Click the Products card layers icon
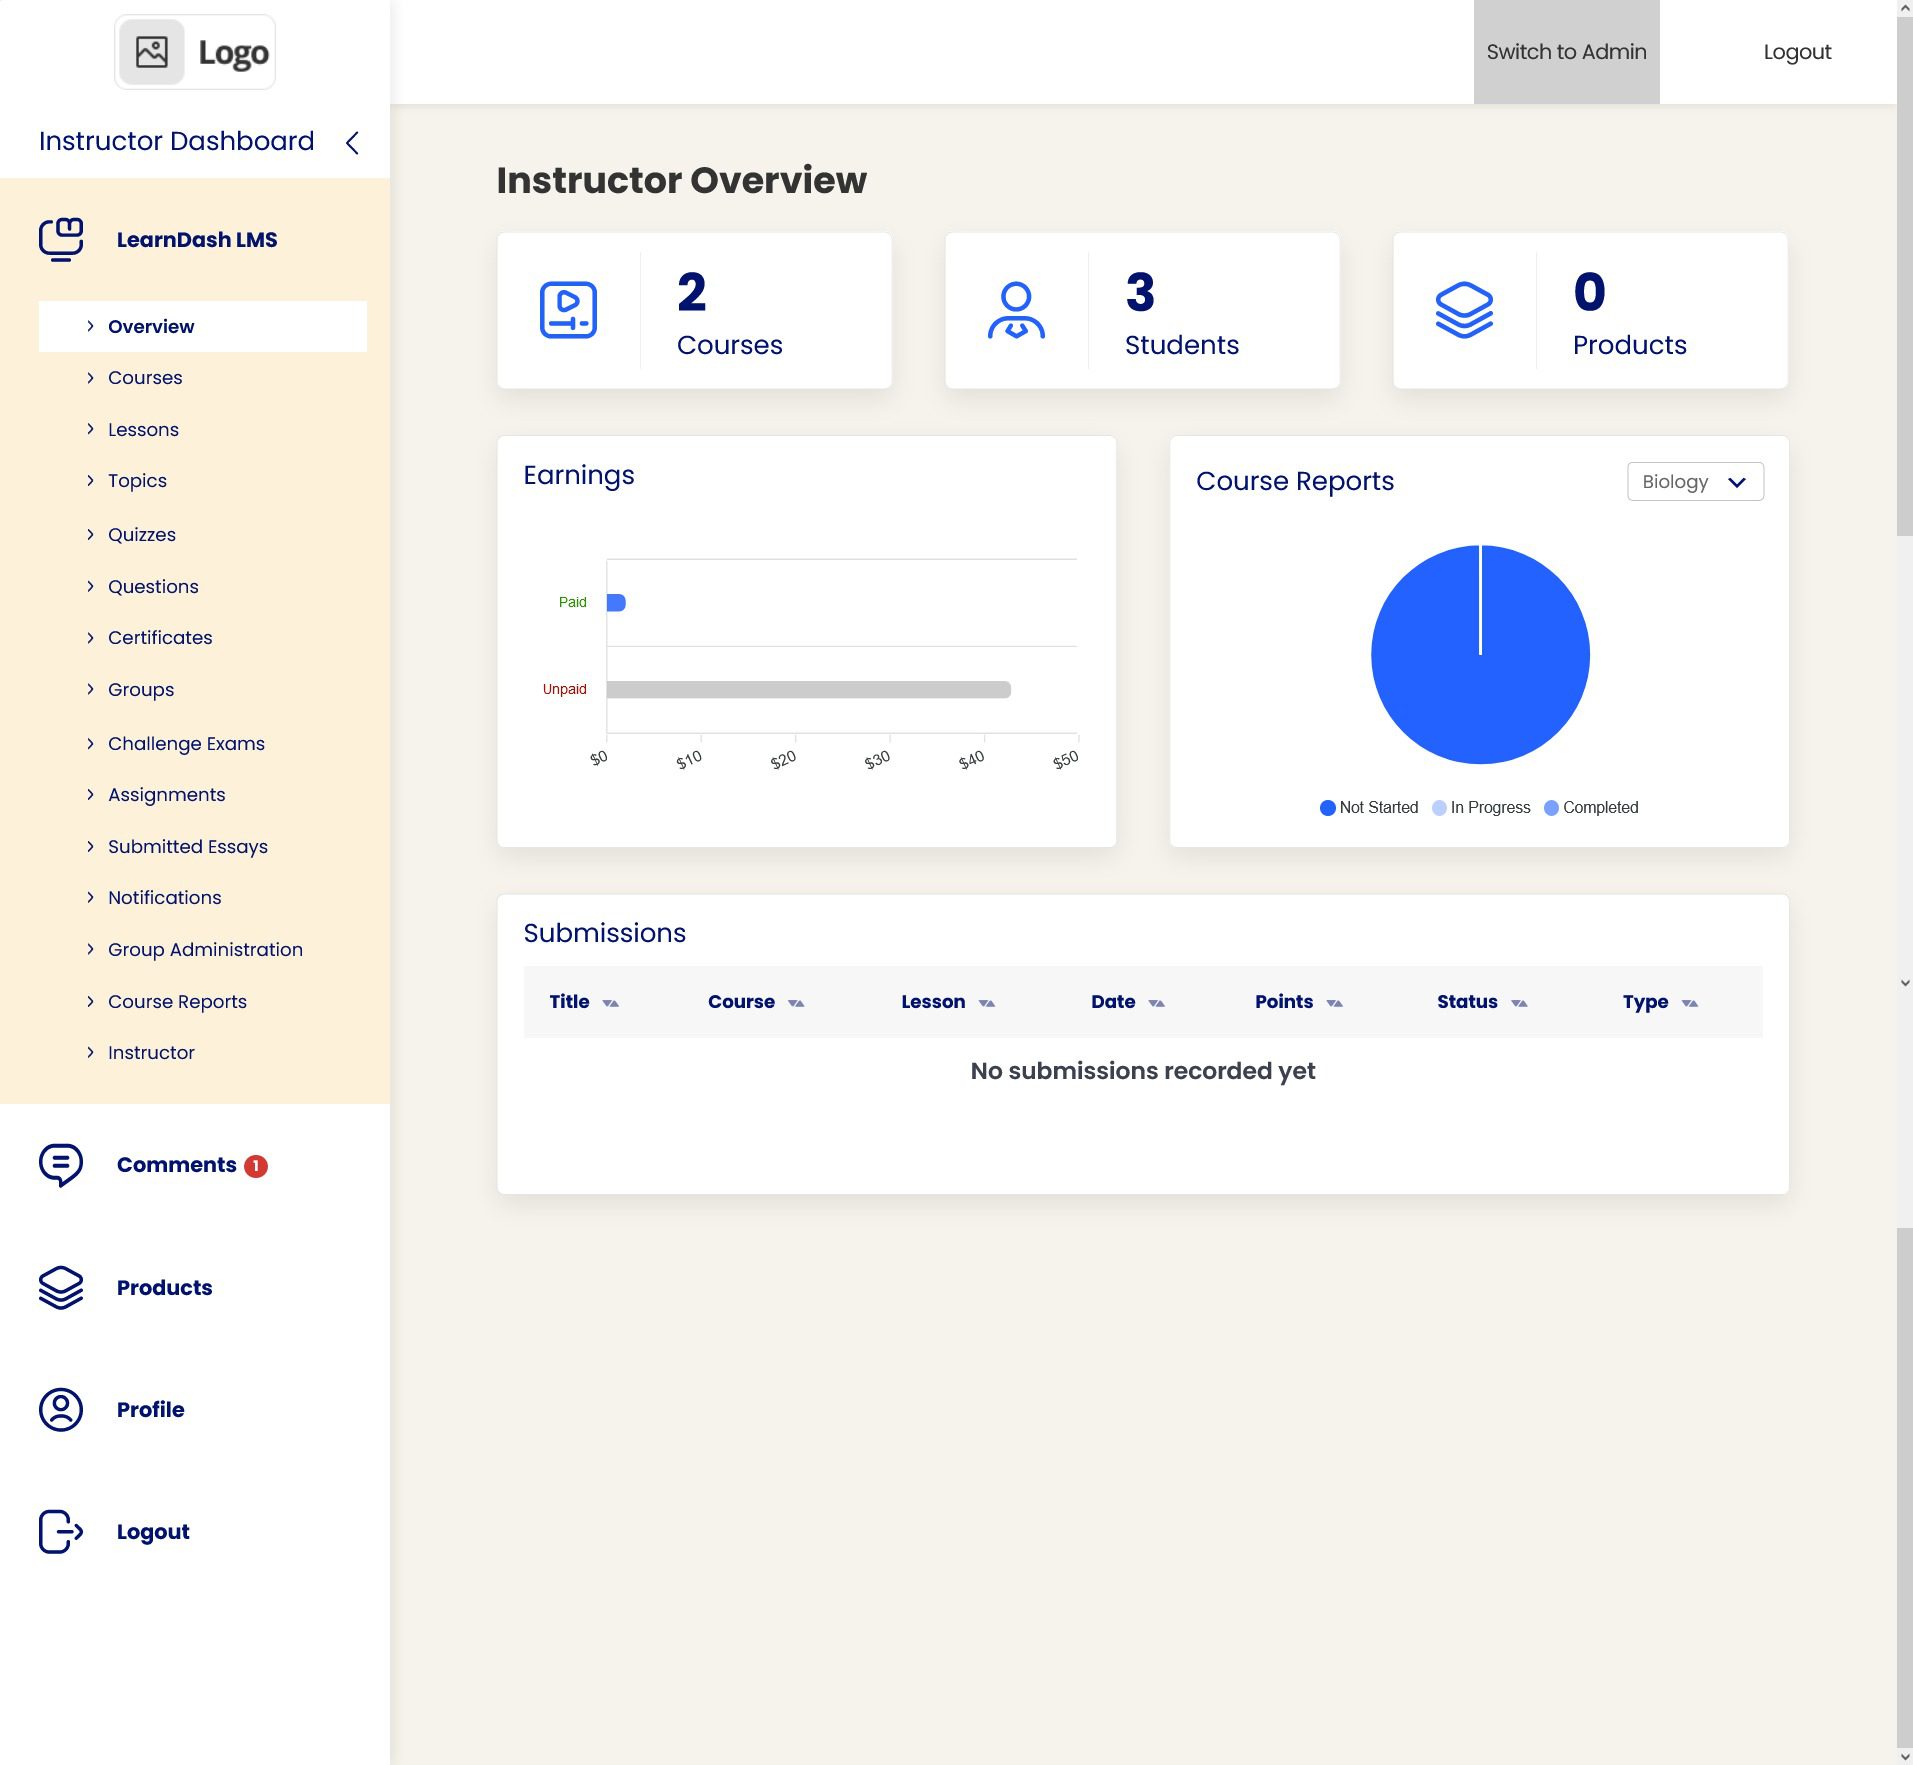 click(1464, 310)
